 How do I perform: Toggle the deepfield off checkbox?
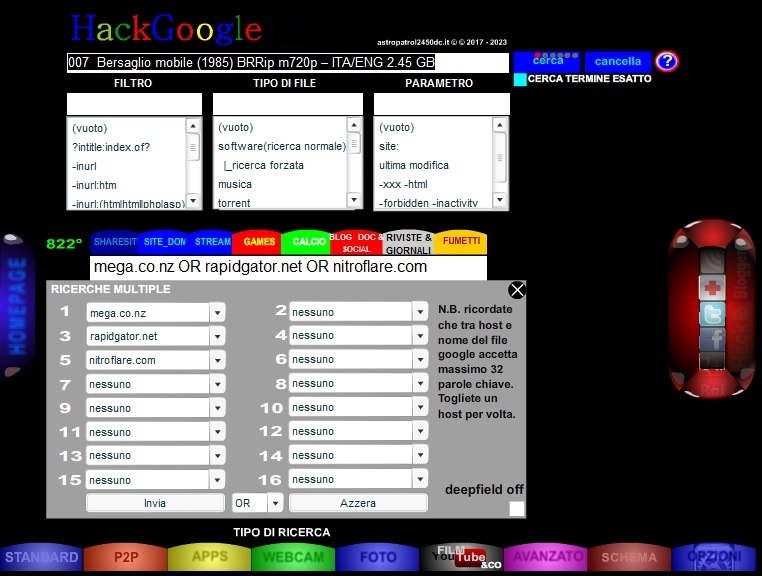[x=517, y=508]
